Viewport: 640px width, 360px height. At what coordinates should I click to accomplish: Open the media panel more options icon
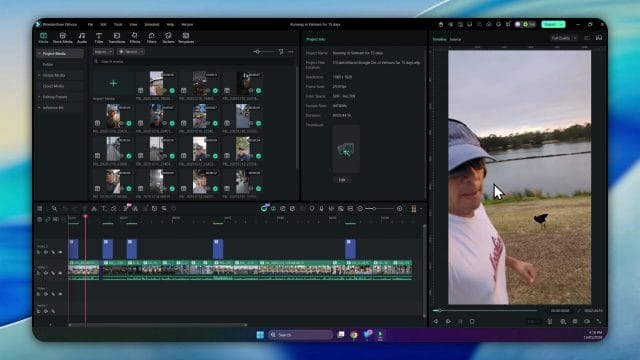[291, 52]
